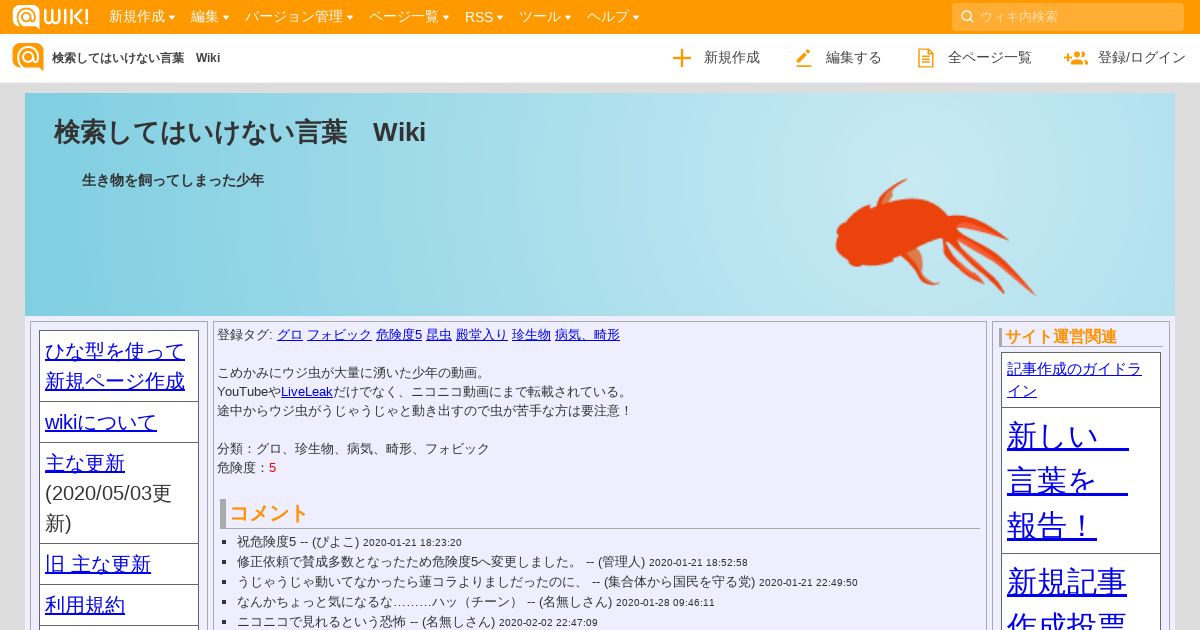This screenshot has height=630, width=1200.
Task: Expand the ページ一覧 menu
Action: [409, 17]
